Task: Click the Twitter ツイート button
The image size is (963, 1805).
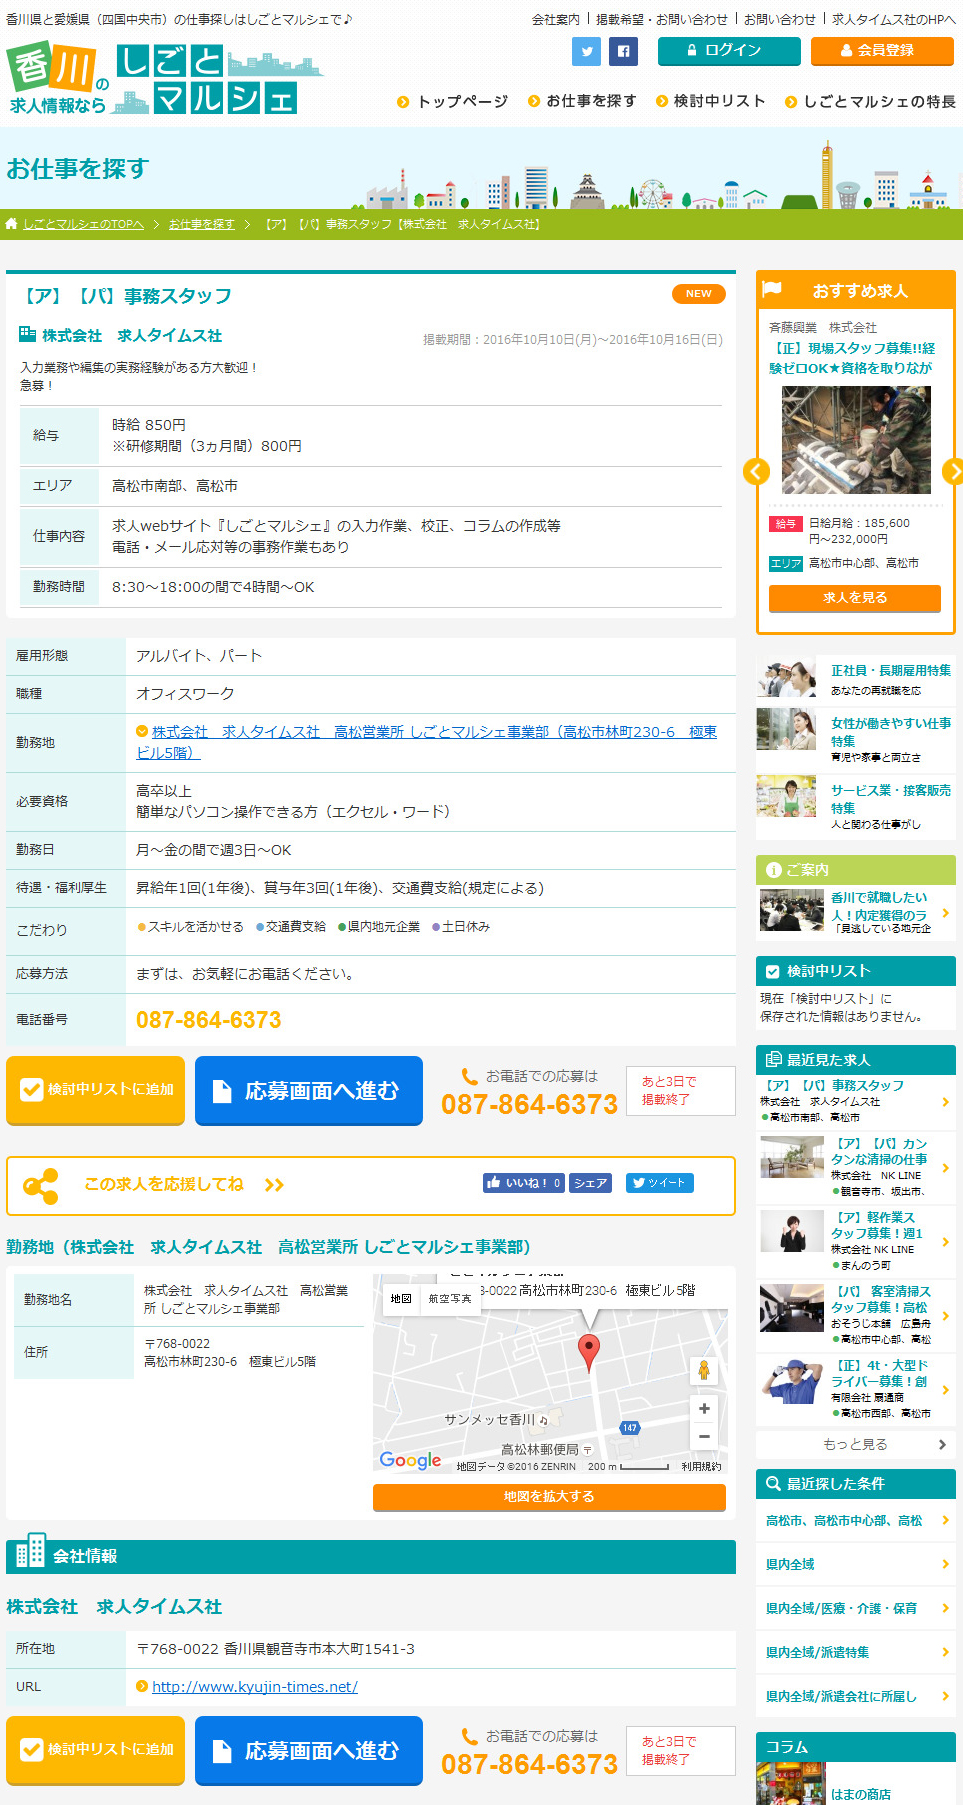Action: [659, 1183]
